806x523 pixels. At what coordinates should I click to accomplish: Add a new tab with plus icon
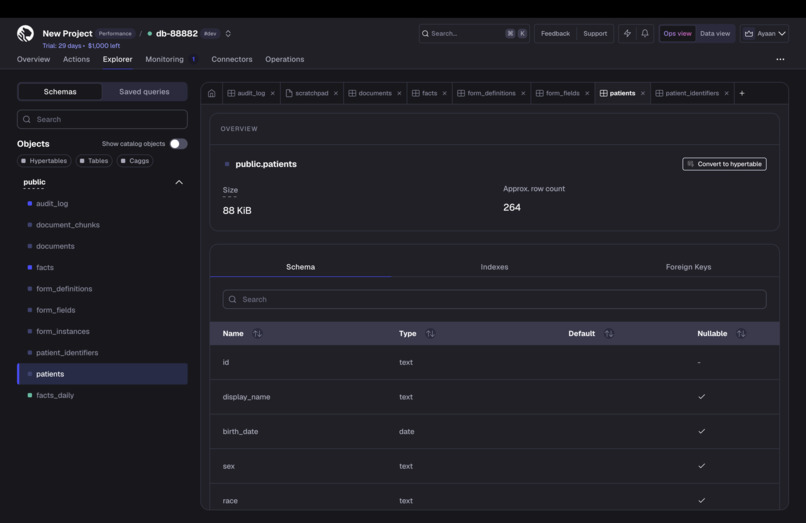pos(742,93)
